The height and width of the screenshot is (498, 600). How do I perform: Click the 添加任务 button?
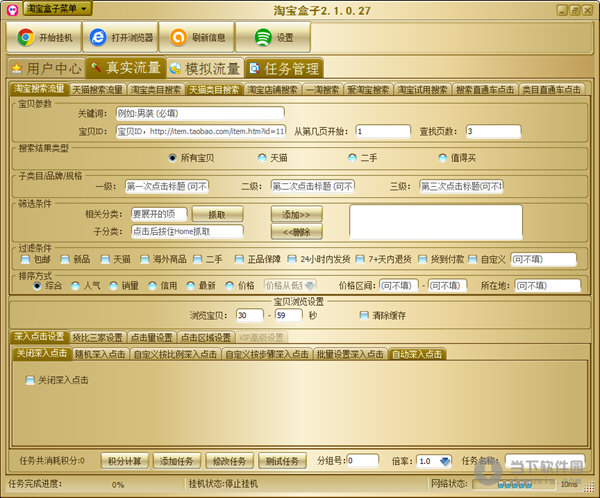tap(177, 461)
